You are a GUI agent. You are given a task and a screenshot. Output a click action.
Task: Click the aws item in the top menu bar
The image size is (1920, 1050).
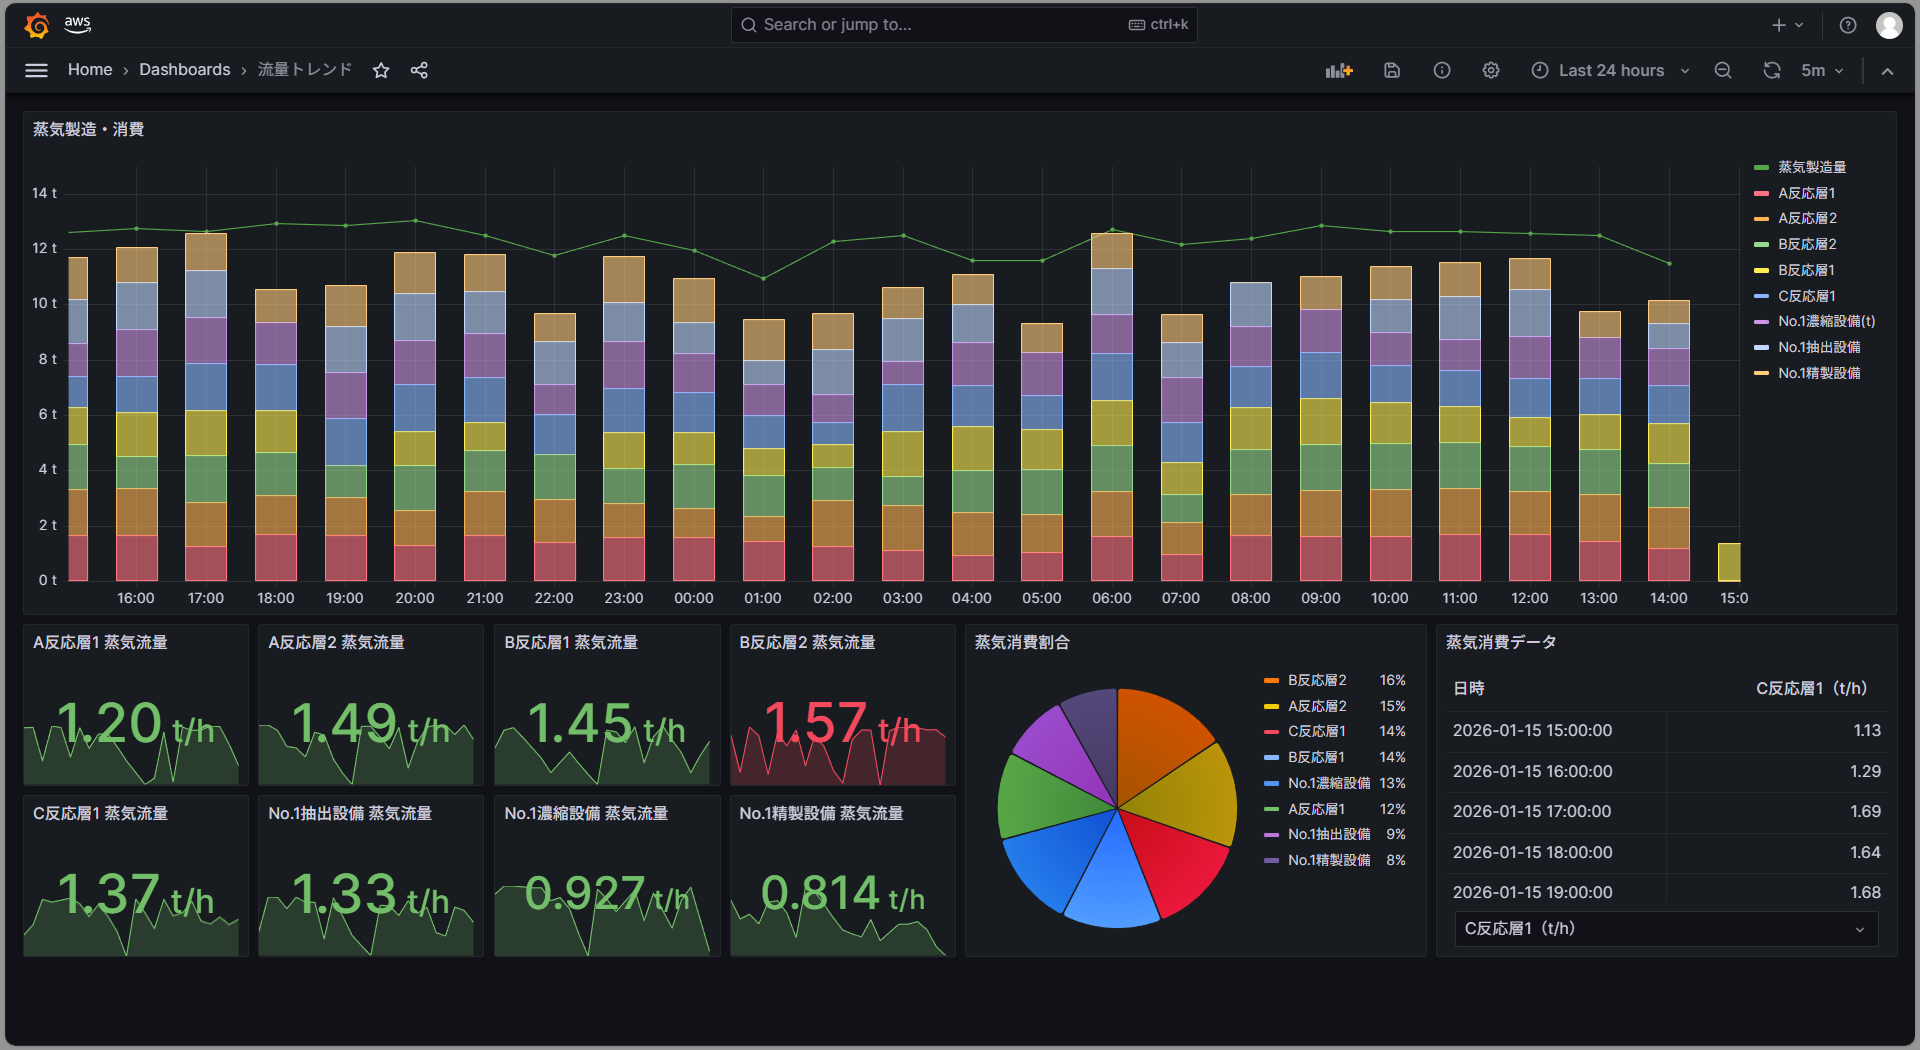(77, 24)
